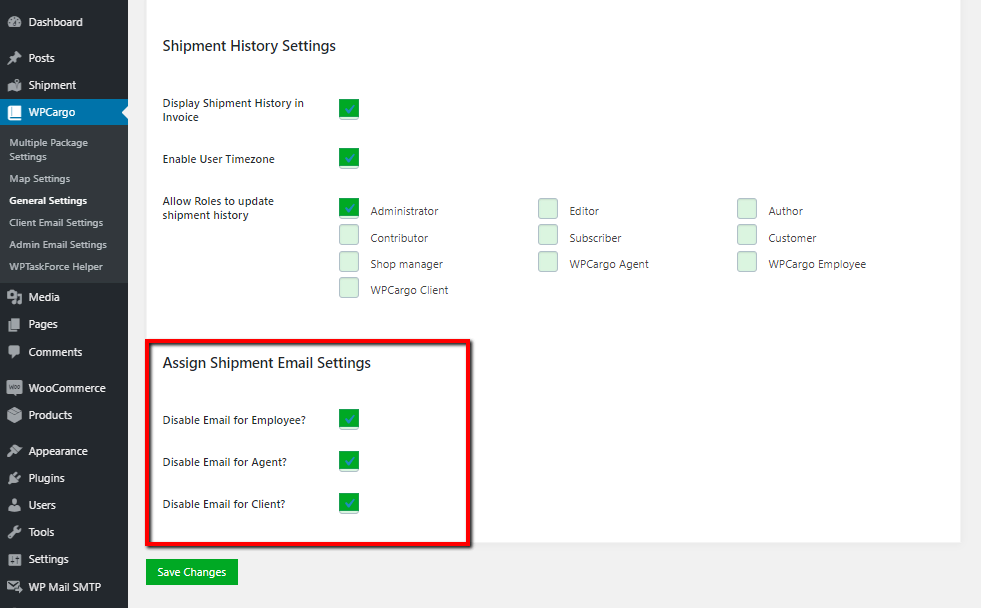
Task: Go to Dashboard menu label
Action: (x=56, y=22)
